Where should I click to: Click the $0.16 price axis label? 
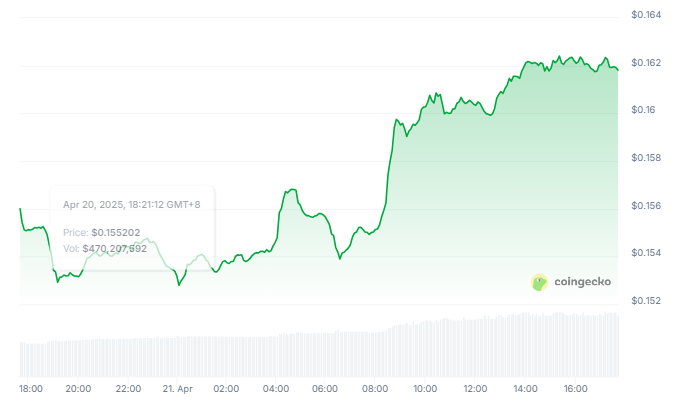pyautogui.click(x=642, y=110)
